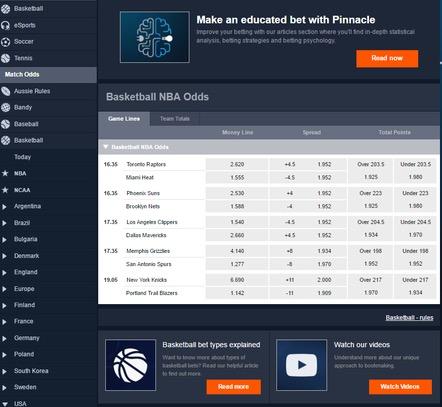Collapse the USA league list
Screen dimensions: 442x407
(x=5, y=404)
